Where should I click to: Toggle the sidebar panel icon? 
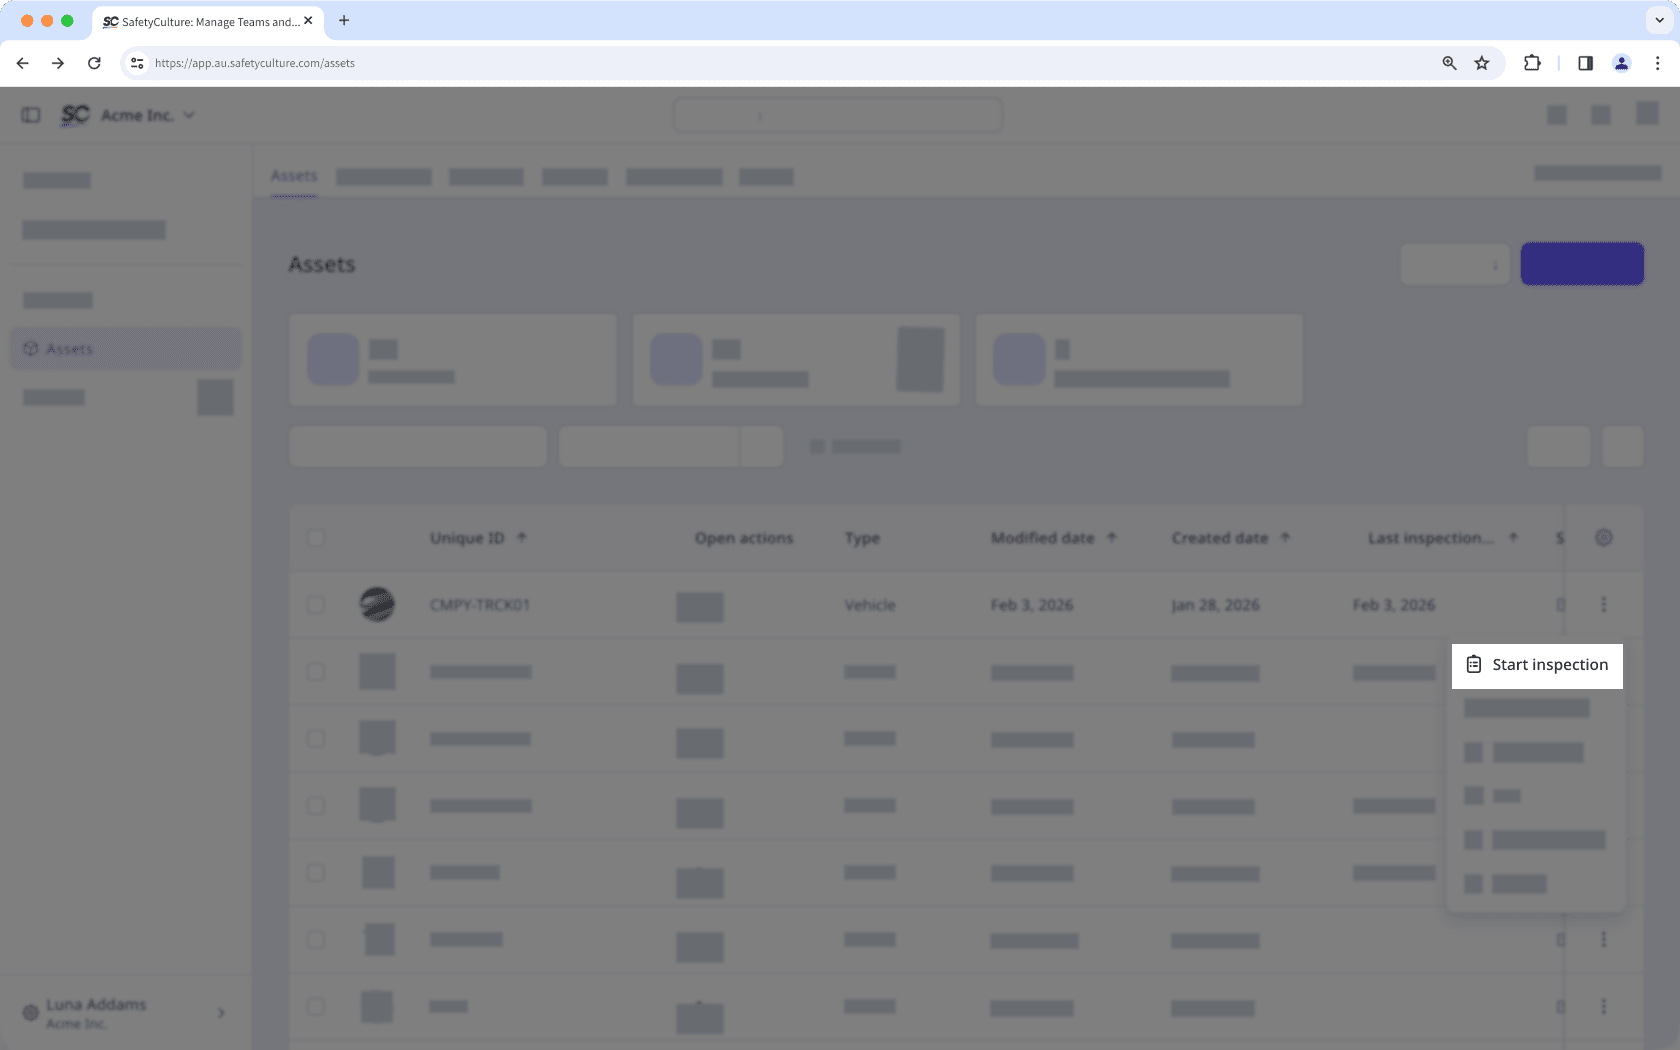[31, 115]
